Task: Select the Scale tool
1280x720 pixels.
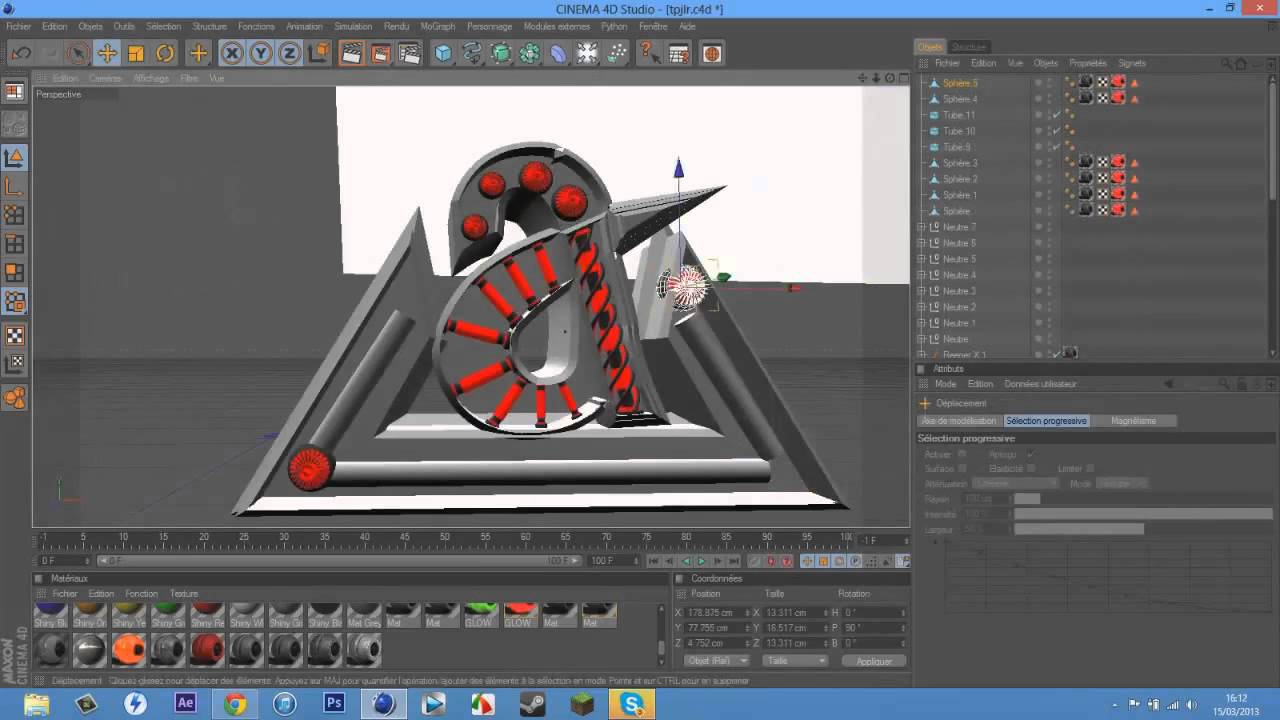Action: [136, 53]
